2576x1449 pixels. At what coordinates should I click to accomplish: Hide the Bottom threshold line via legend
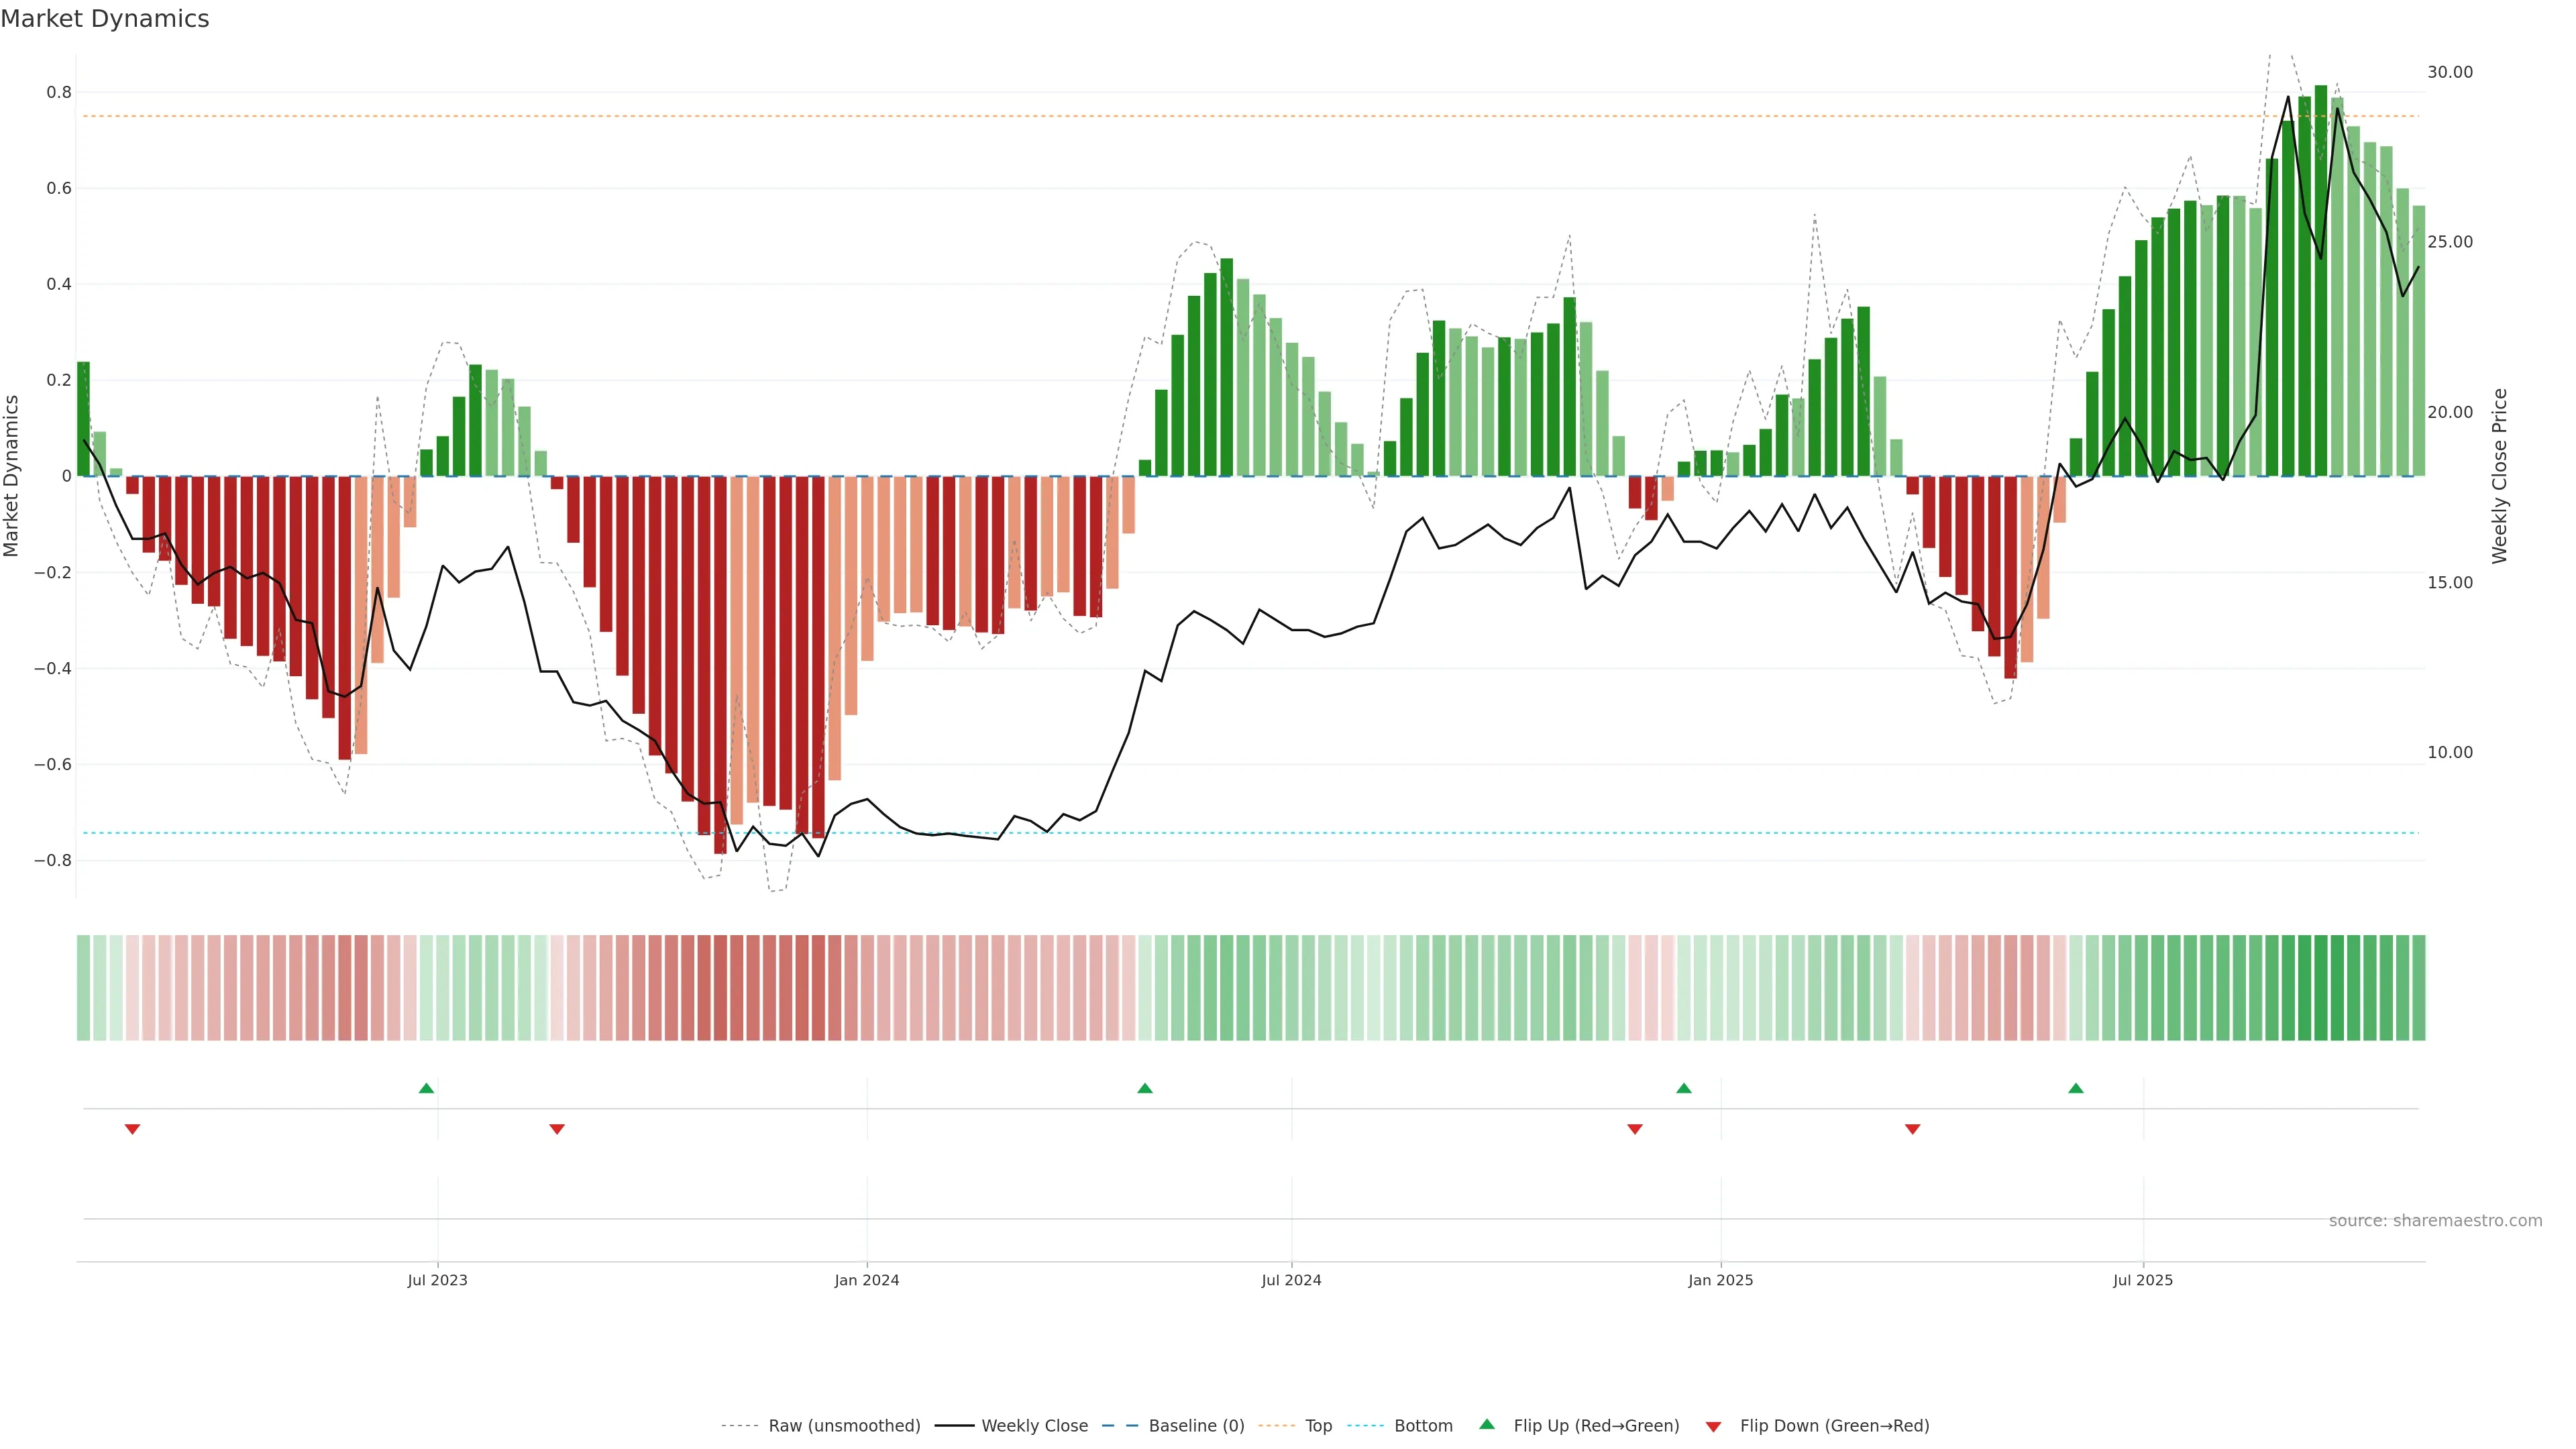pos(1423,1426)
